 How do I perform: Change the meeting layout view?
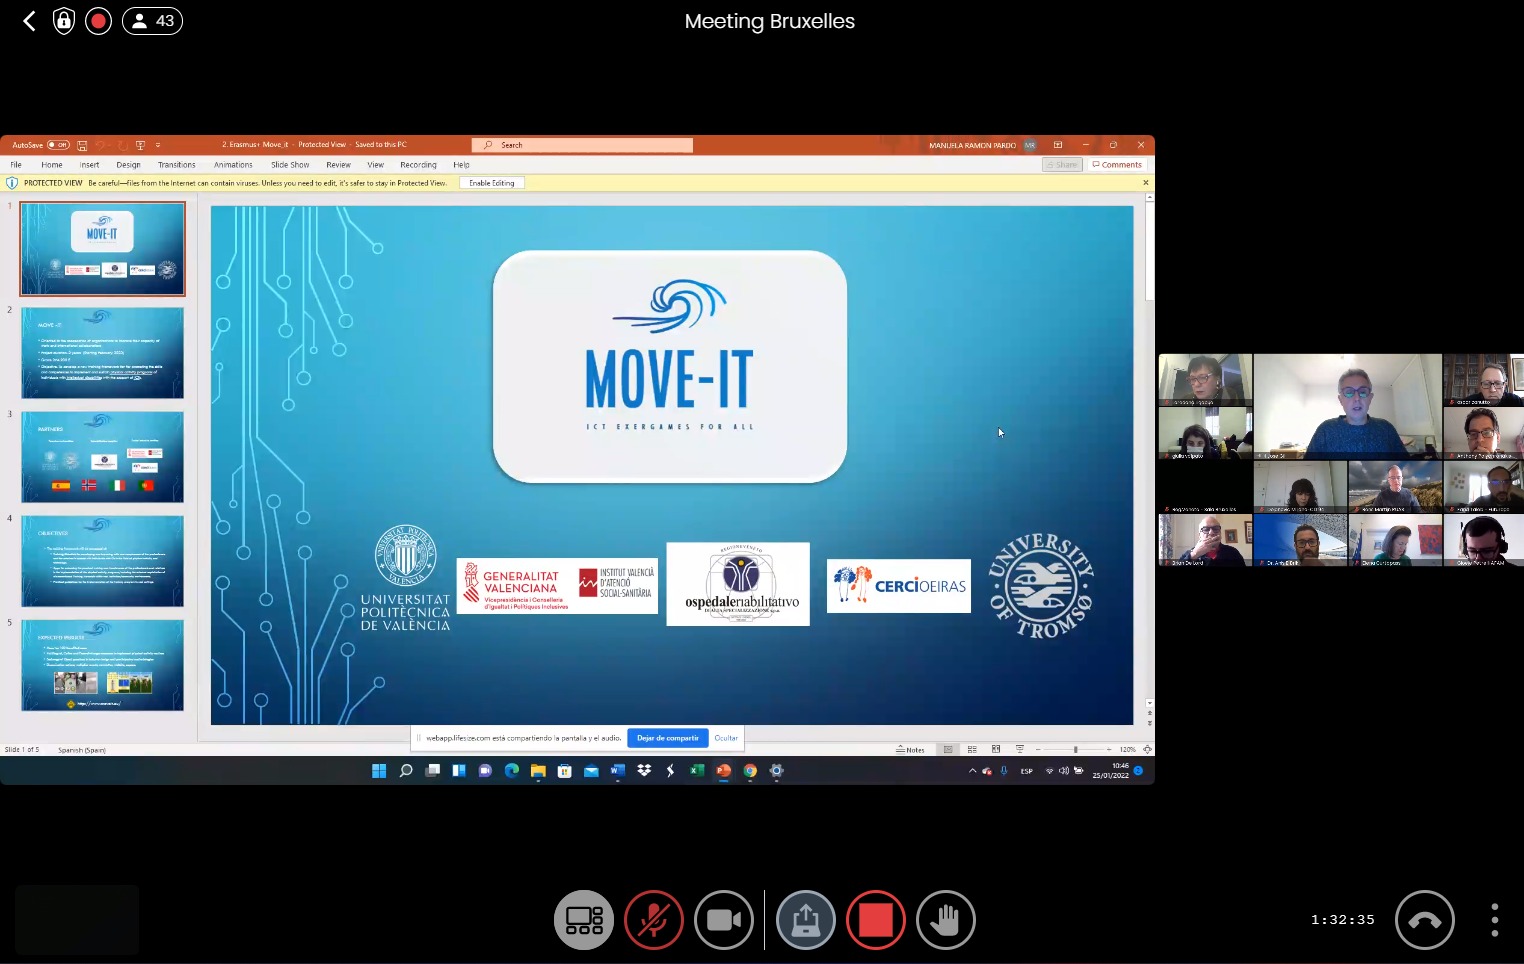[x=584, y=920]
